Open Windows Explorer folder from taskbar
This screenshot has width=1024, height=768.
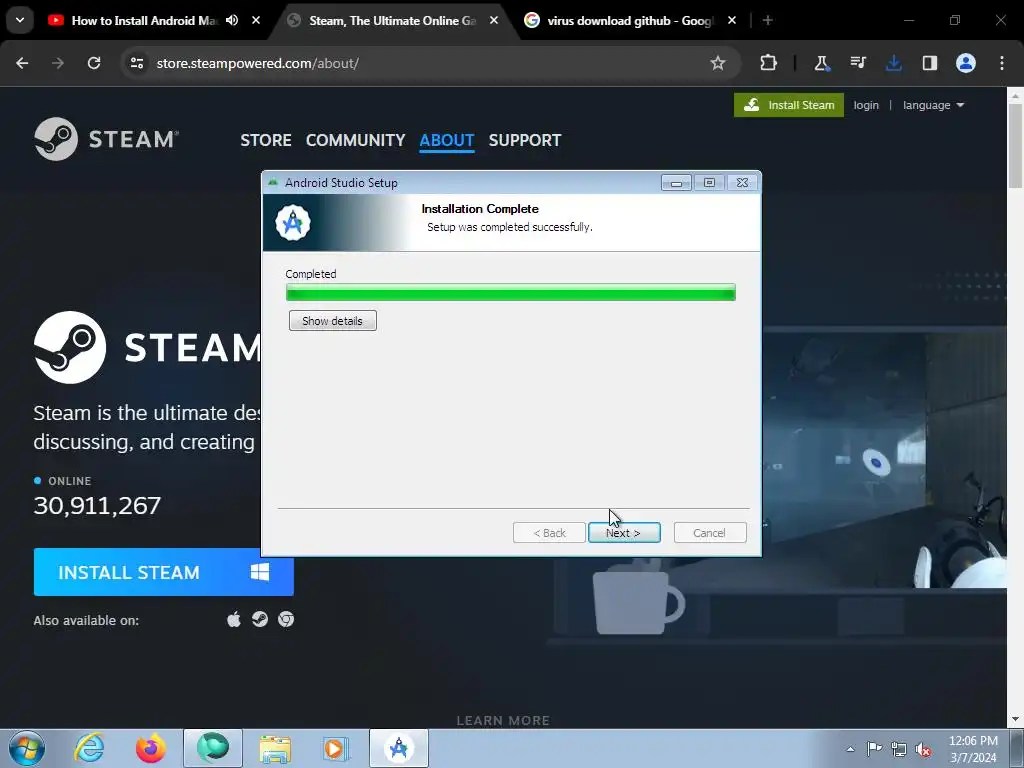click(x=275, y=748)
